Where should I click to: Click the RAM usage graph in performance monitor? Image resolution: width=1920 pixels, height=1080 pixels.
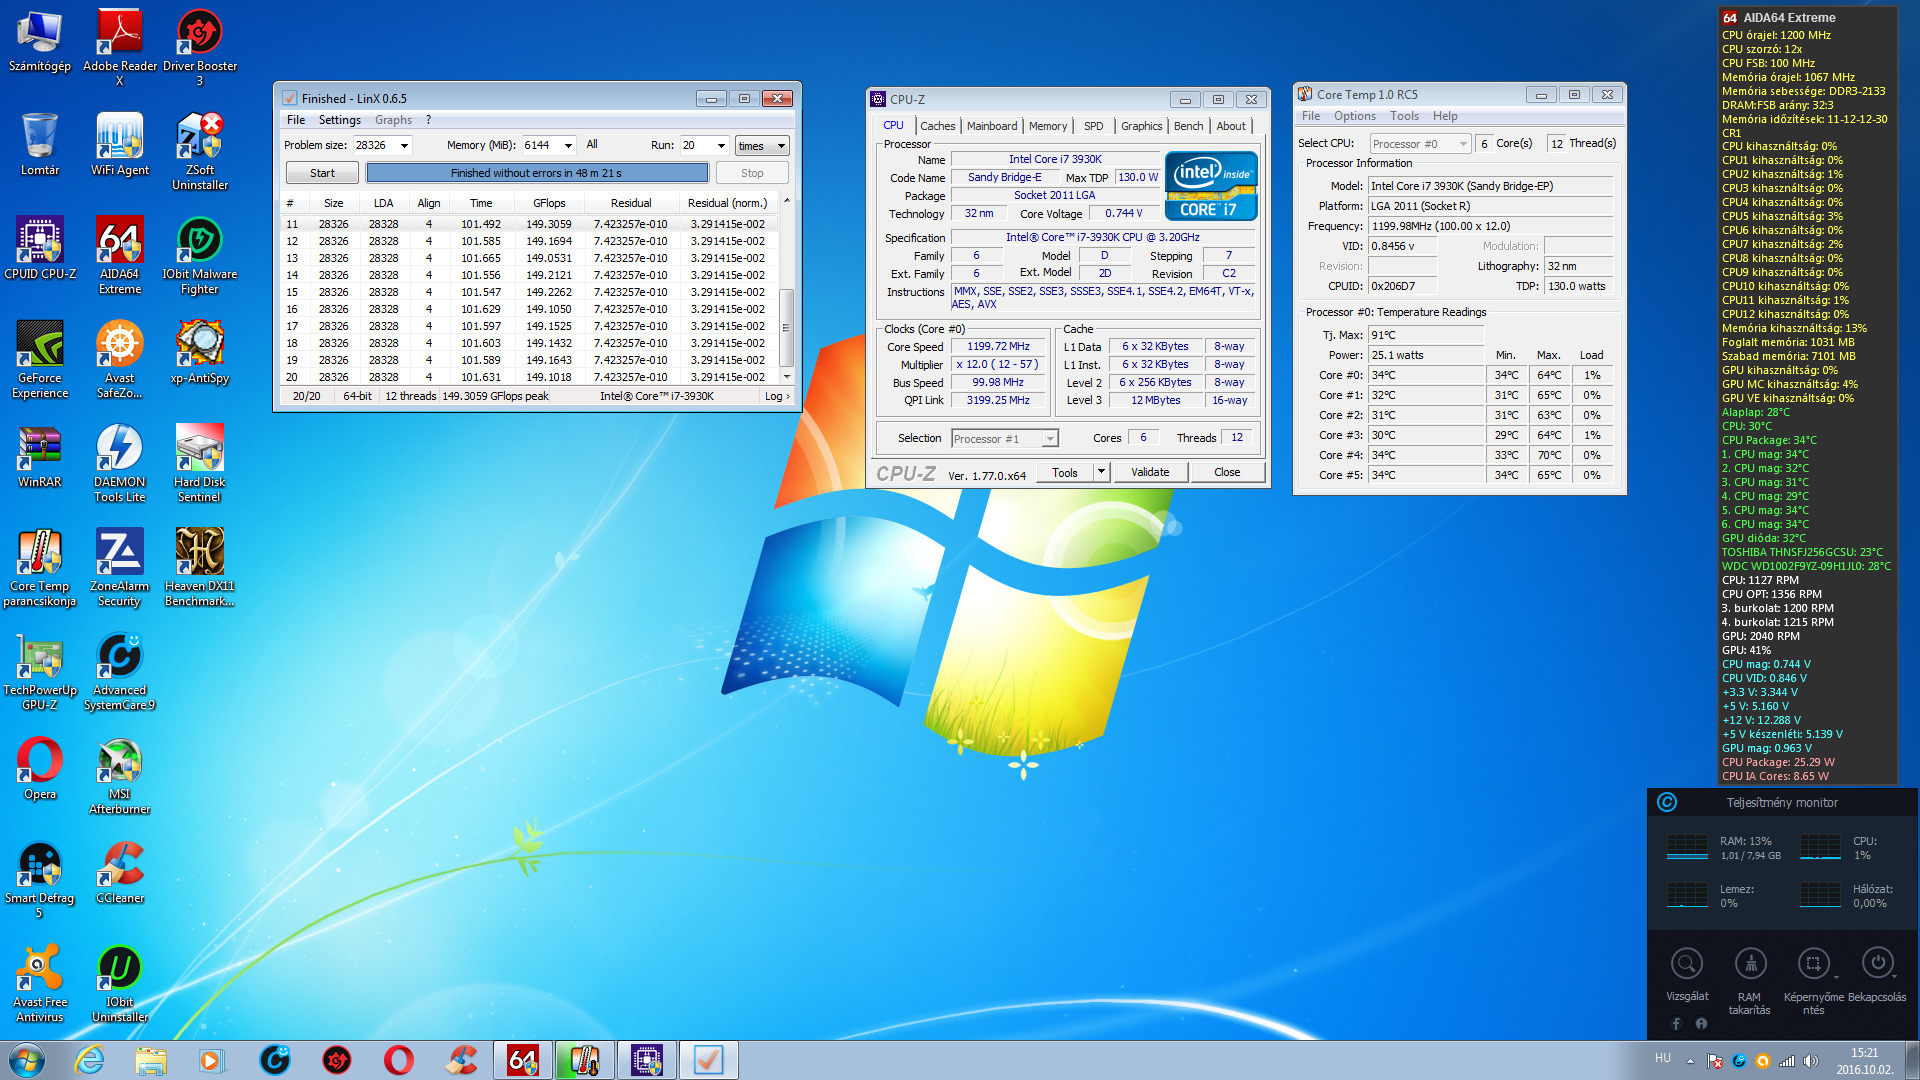coord(1687,847)
